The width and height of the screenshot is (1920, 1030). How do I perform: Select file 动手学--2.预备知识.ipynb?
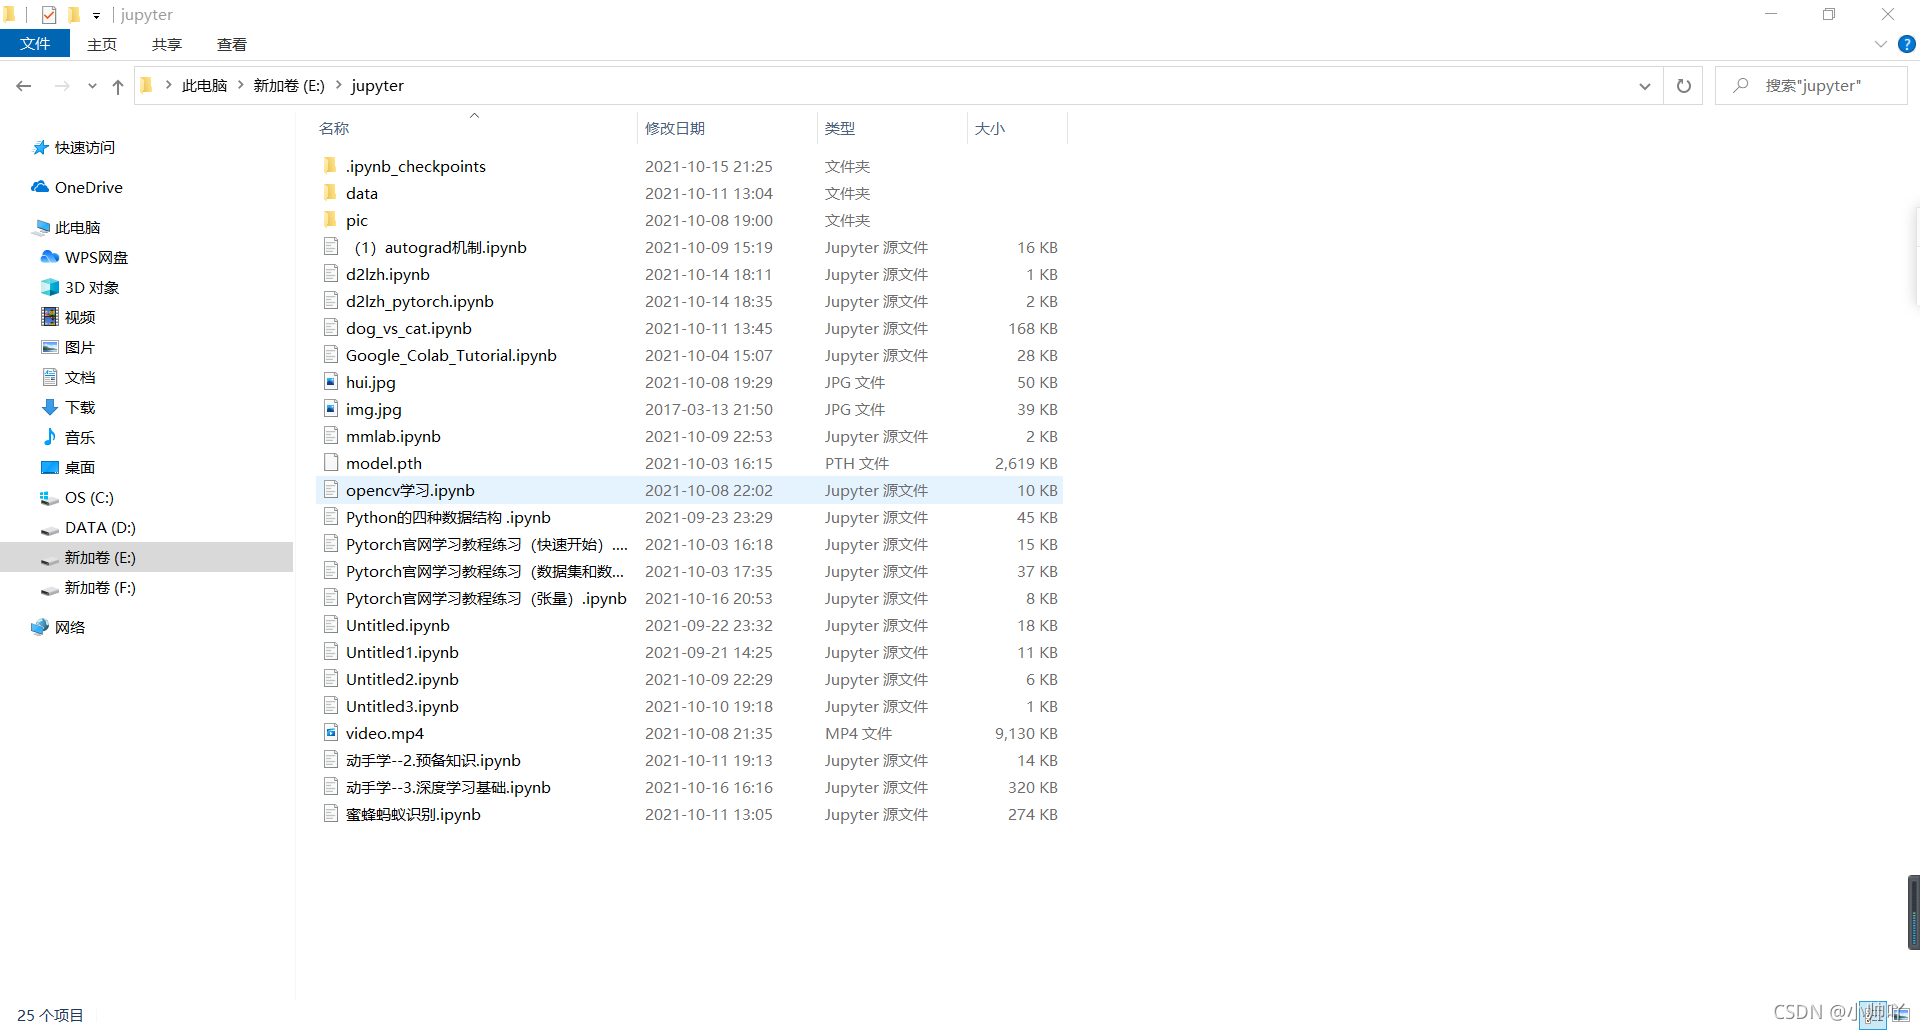click(x=433, y=760)
